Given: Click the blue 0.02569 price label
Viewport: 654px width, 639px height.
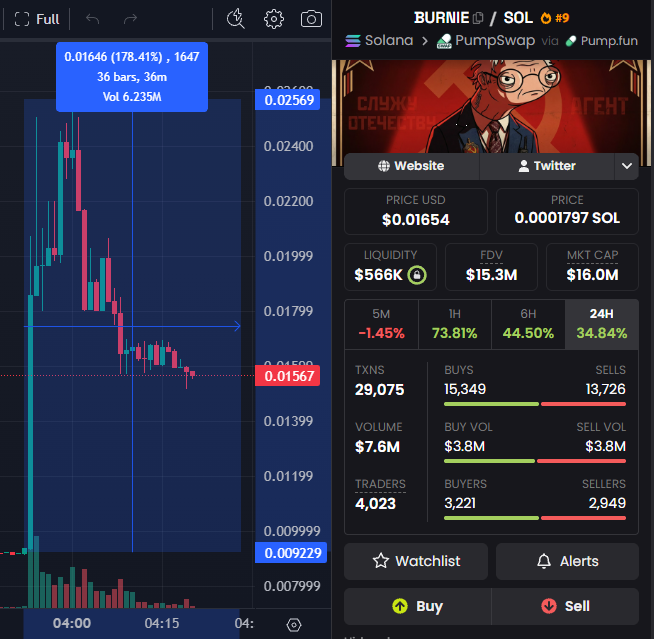Looking at the screenshot, I should pos(288,100).
